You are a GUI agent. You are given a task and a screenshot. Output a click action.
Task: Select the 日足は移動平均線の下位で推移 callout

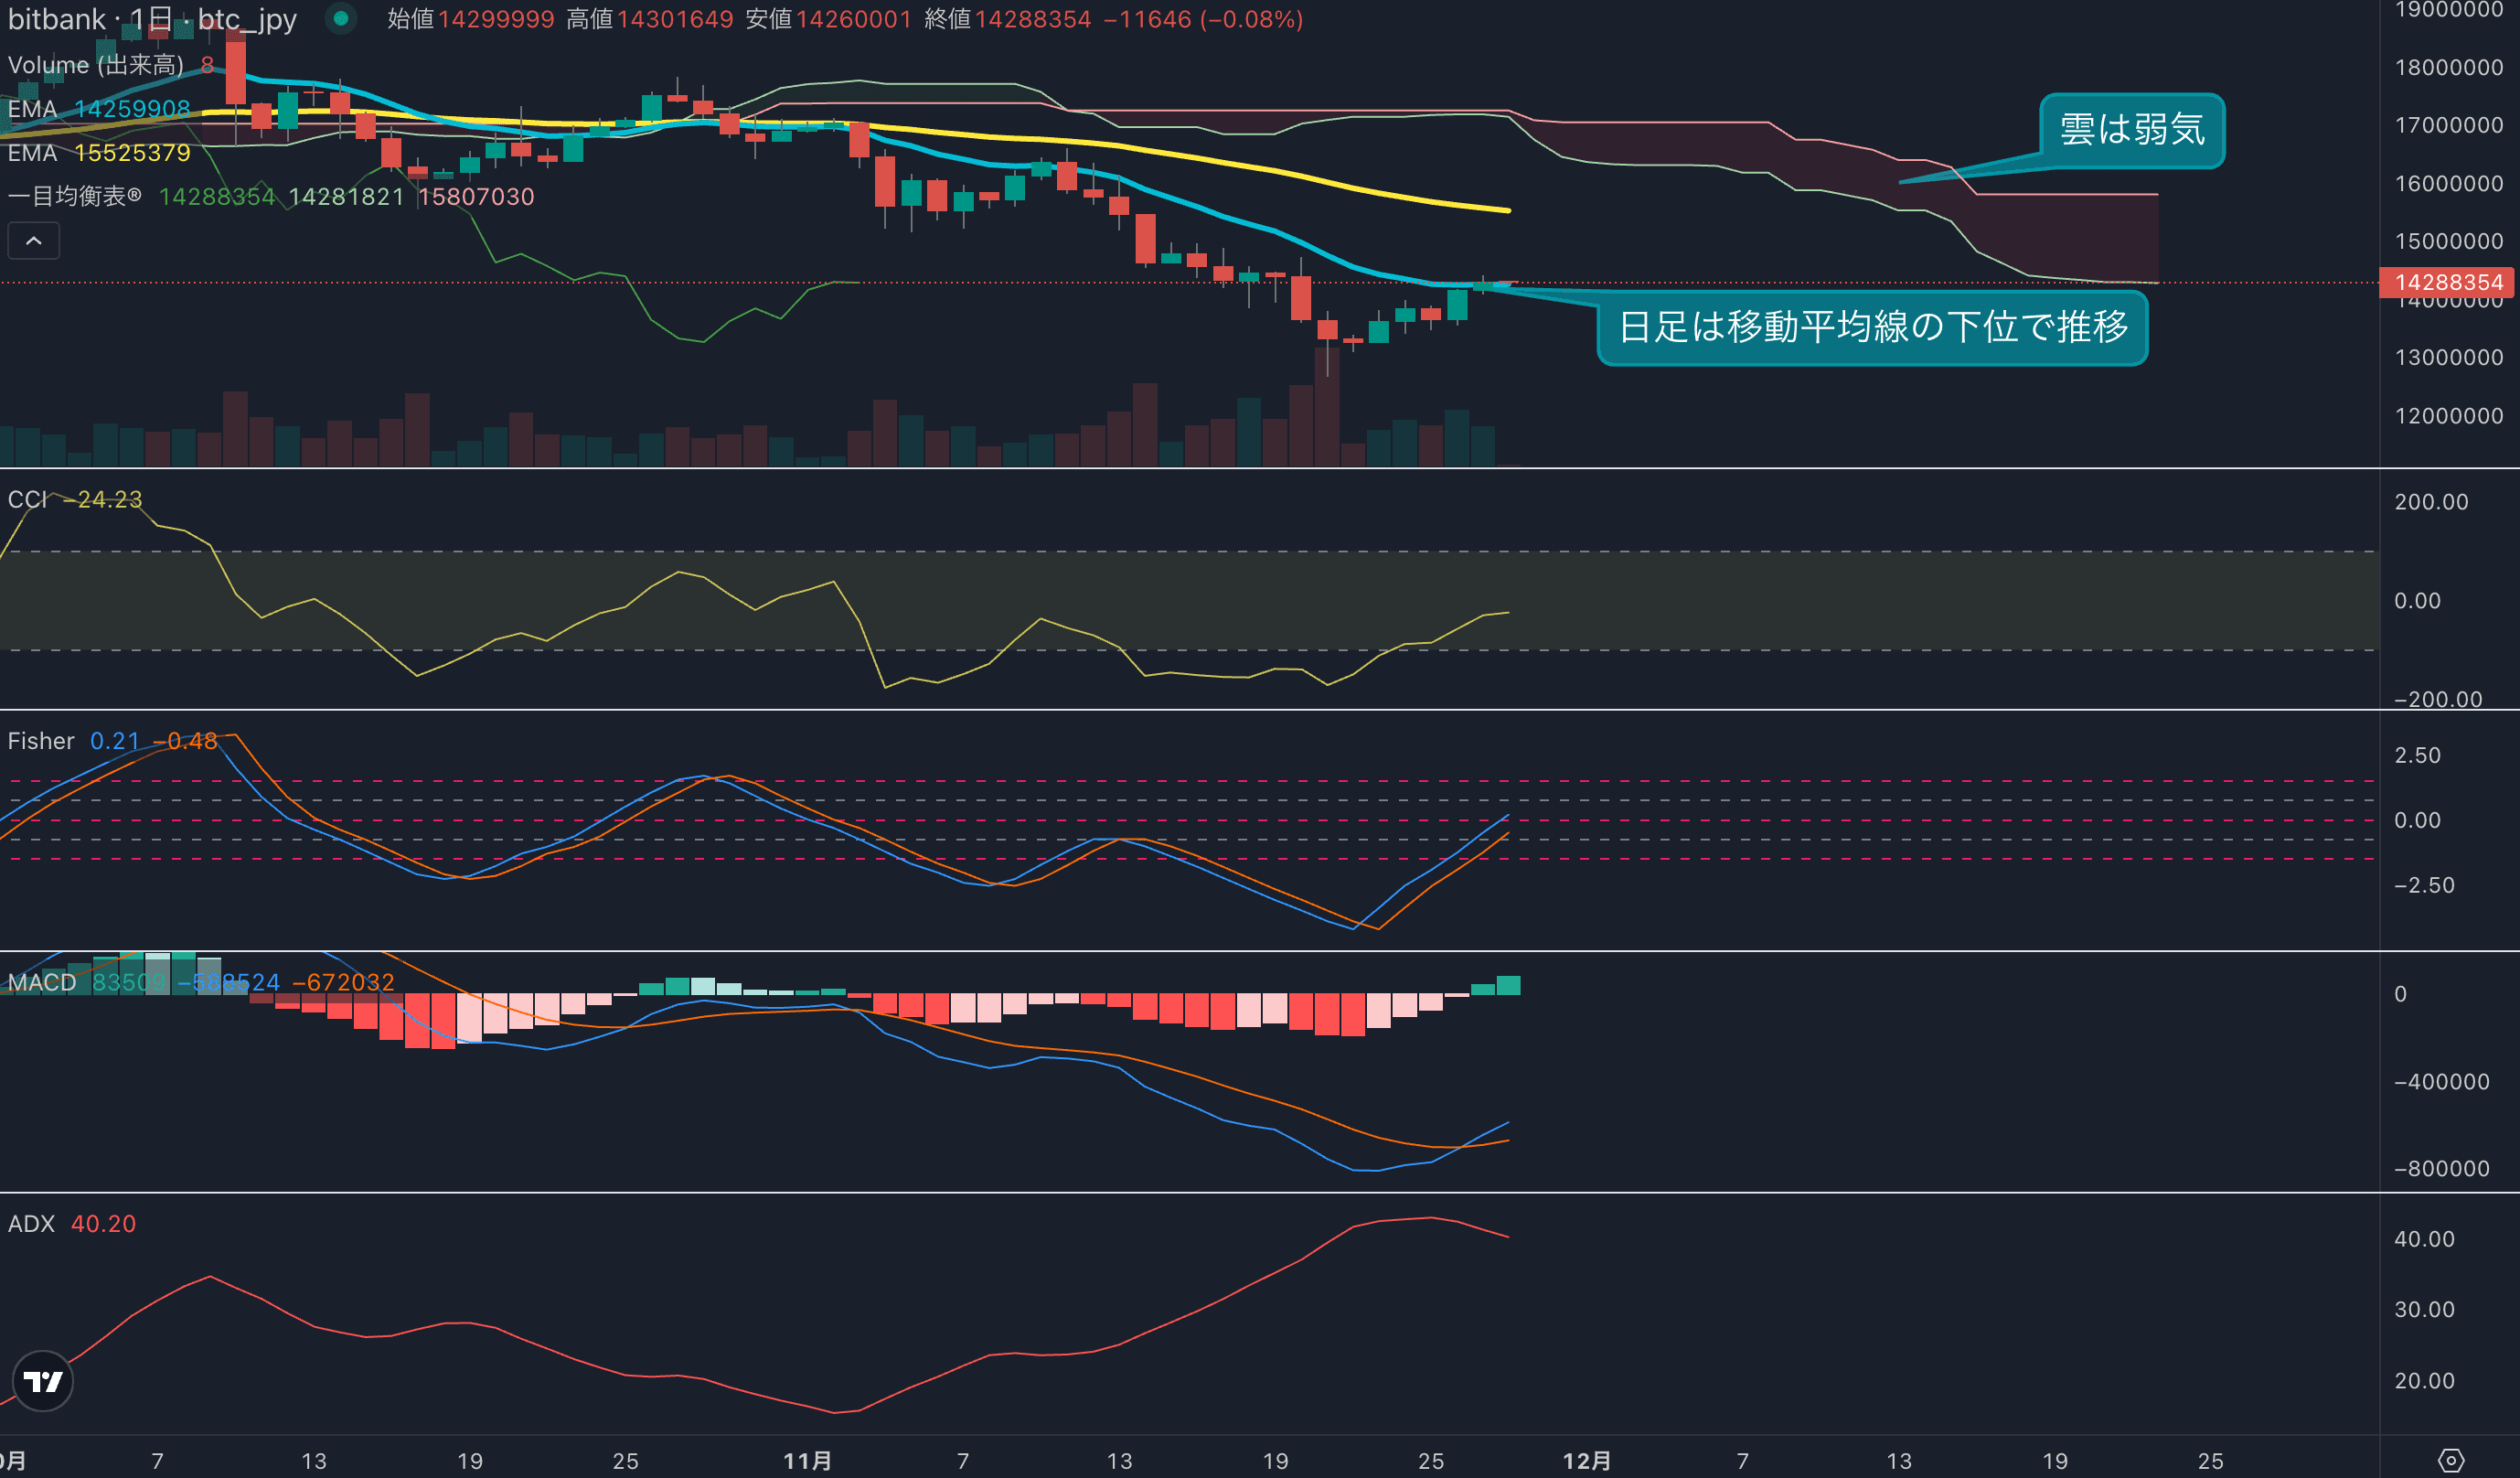1872,328
